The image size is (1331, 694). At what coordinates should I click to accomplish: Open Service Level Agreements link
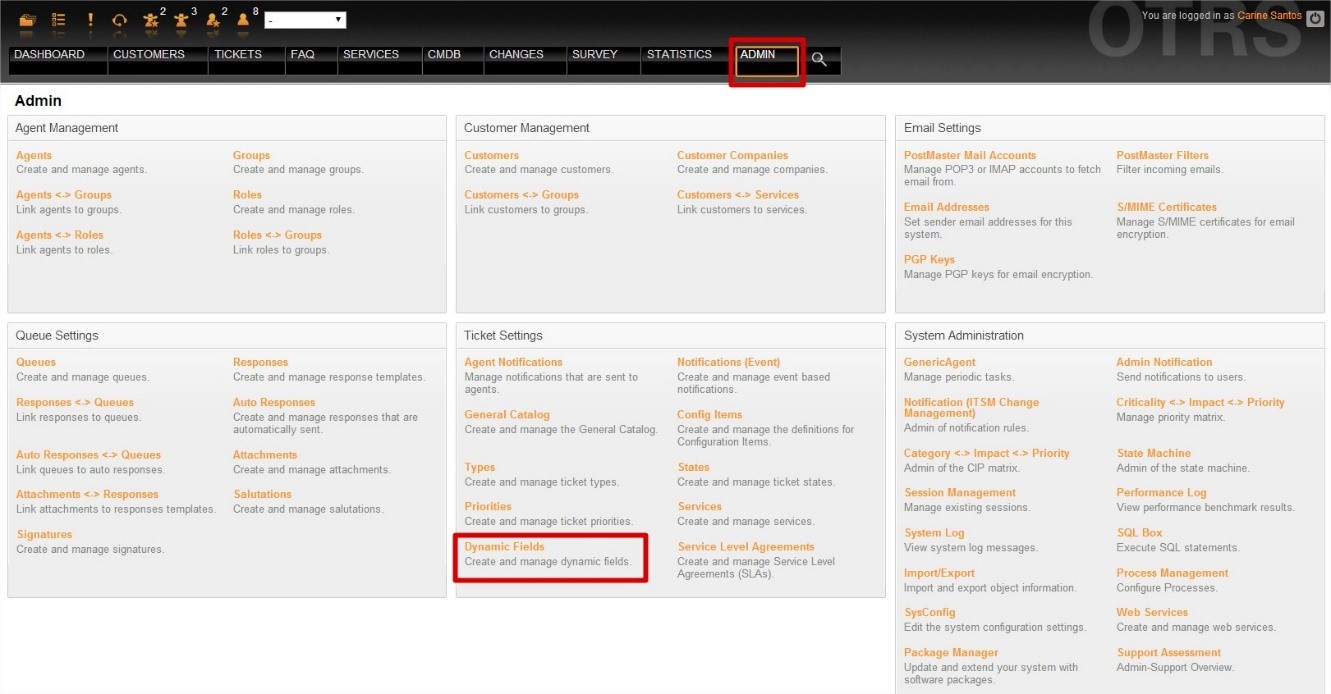click(x=745, y=547)
